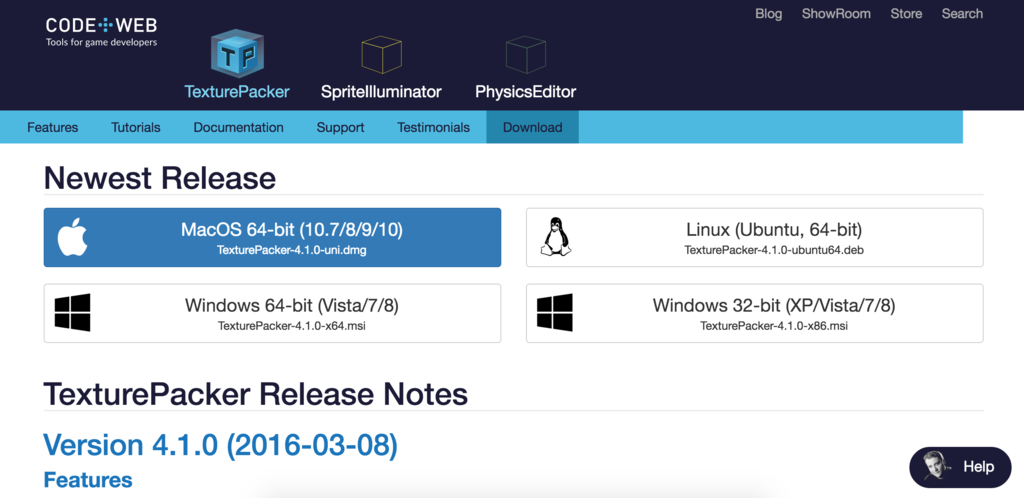
Task: Click the CodeAndWeb logo
Action: (x=101, y=32)
